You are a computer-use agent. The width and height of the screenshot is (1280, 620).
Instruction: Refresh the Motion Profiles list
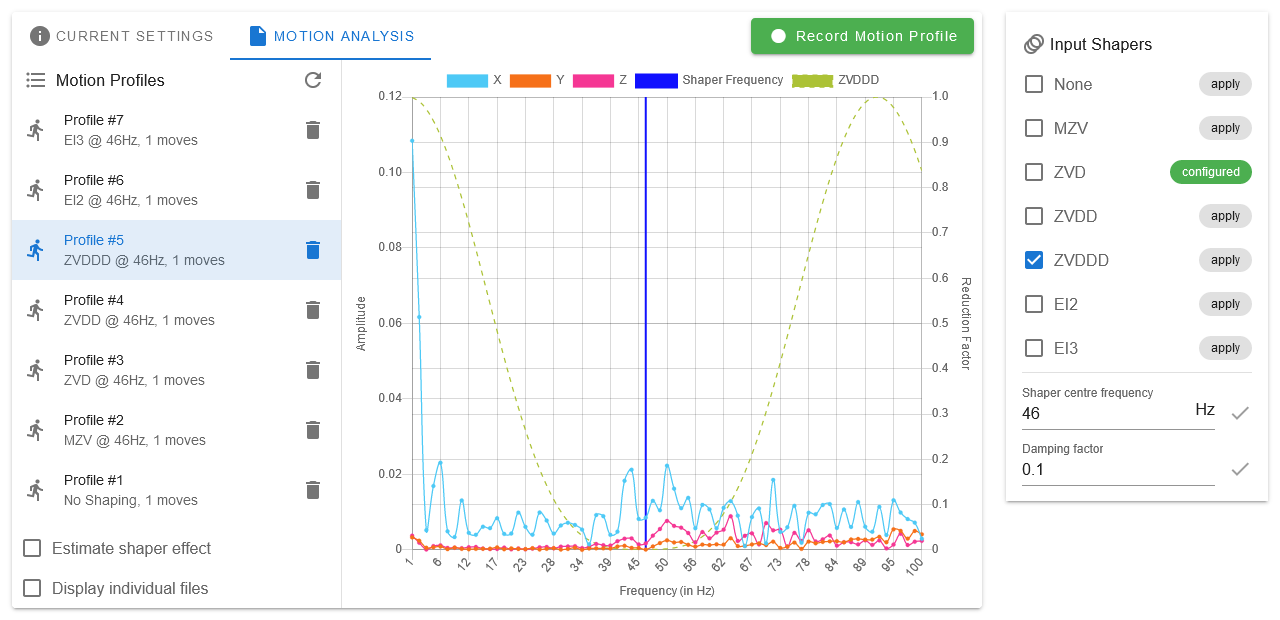(x=313, y=80)
